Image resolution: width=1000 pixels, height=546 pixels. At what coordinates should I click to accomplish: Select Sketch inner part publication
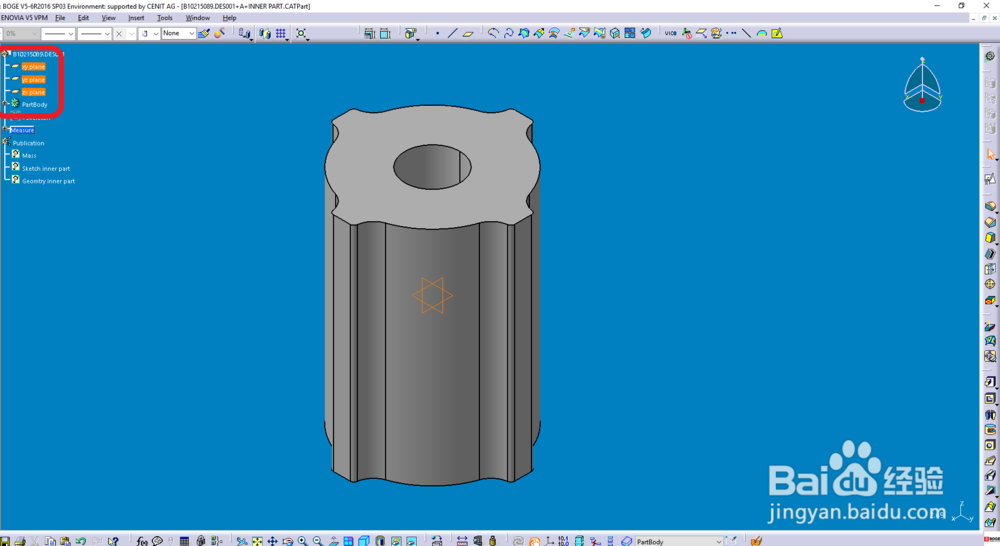46,168
